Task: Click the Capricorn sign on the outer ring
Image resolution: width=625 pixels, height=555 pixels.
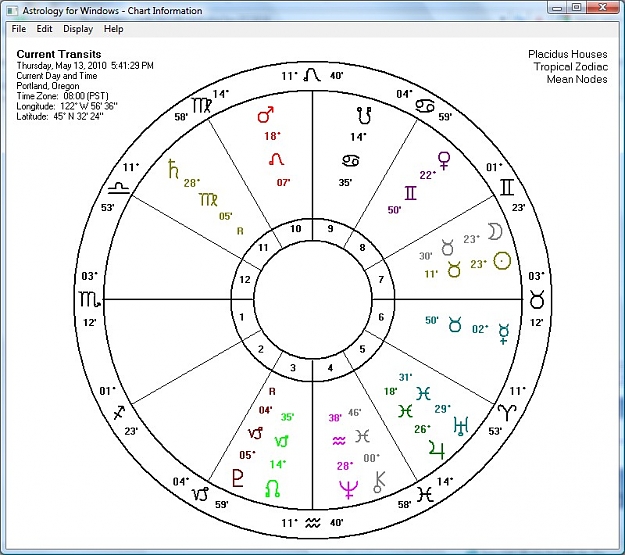Action: 200,494
